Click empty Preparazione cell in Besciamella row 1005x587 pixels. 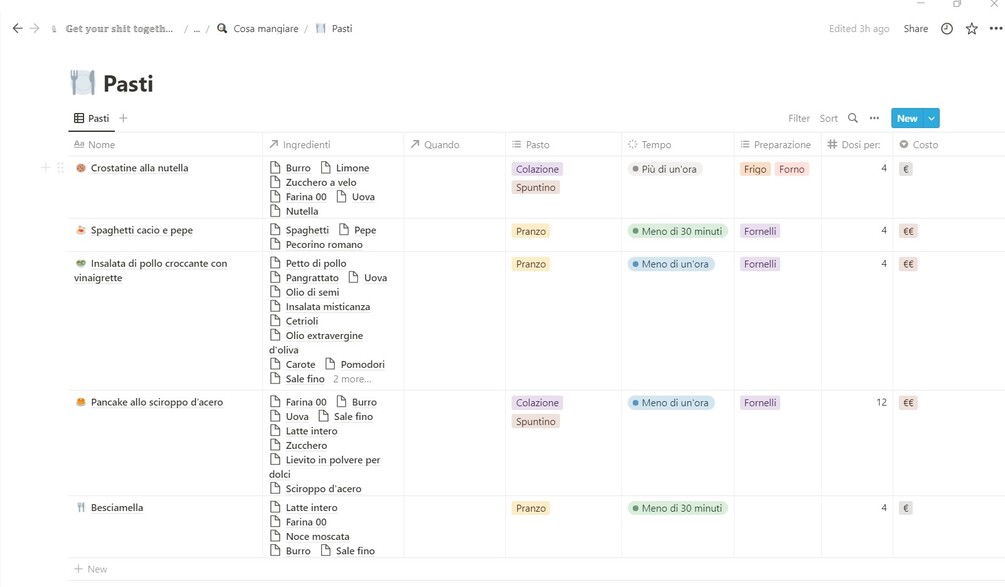[777, 527]
